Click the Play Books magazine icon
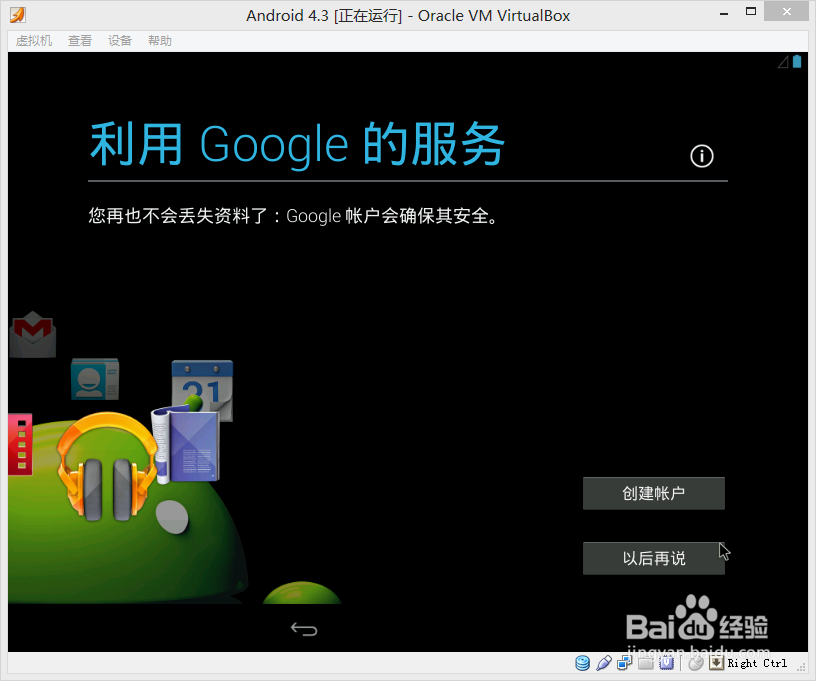 coord(185,445)
